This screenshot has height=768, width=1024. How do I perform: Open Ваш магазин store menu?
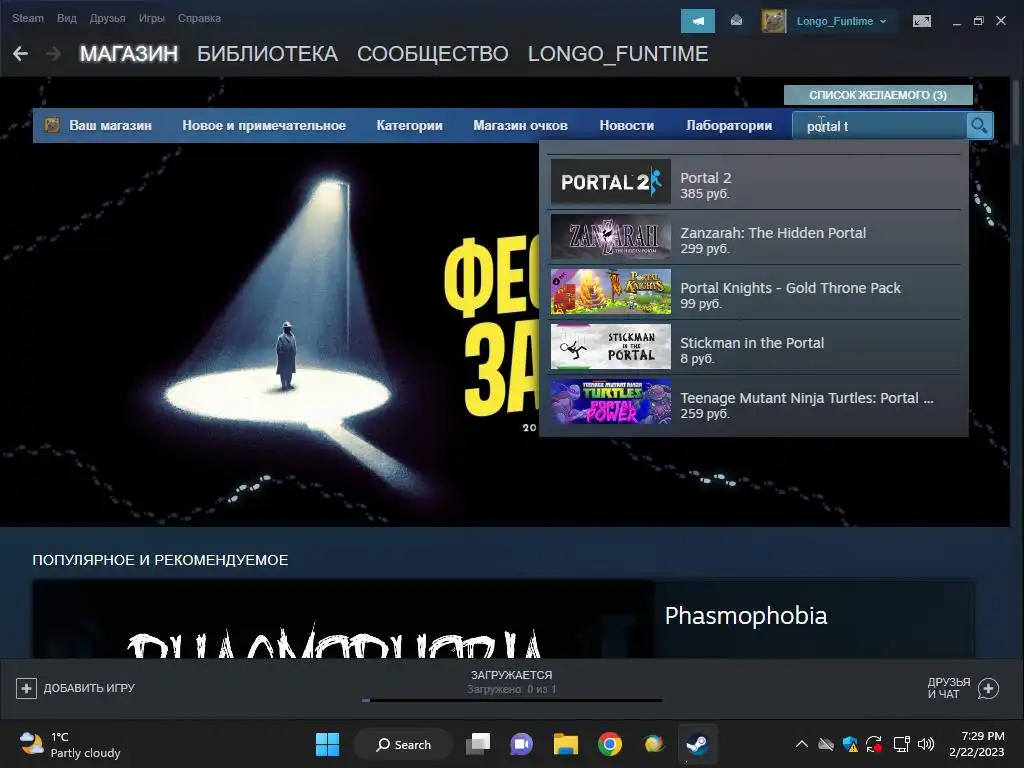click(x=110, y=125)
